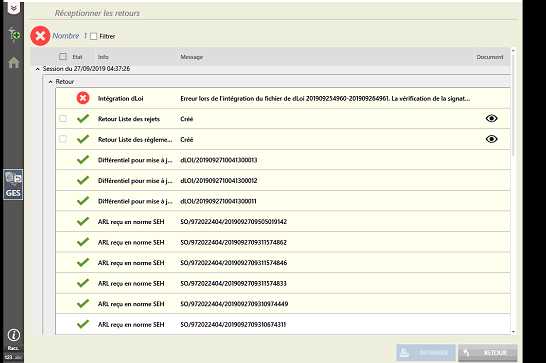Check the Retour Liste des rejets checkbox

(63, 118)
